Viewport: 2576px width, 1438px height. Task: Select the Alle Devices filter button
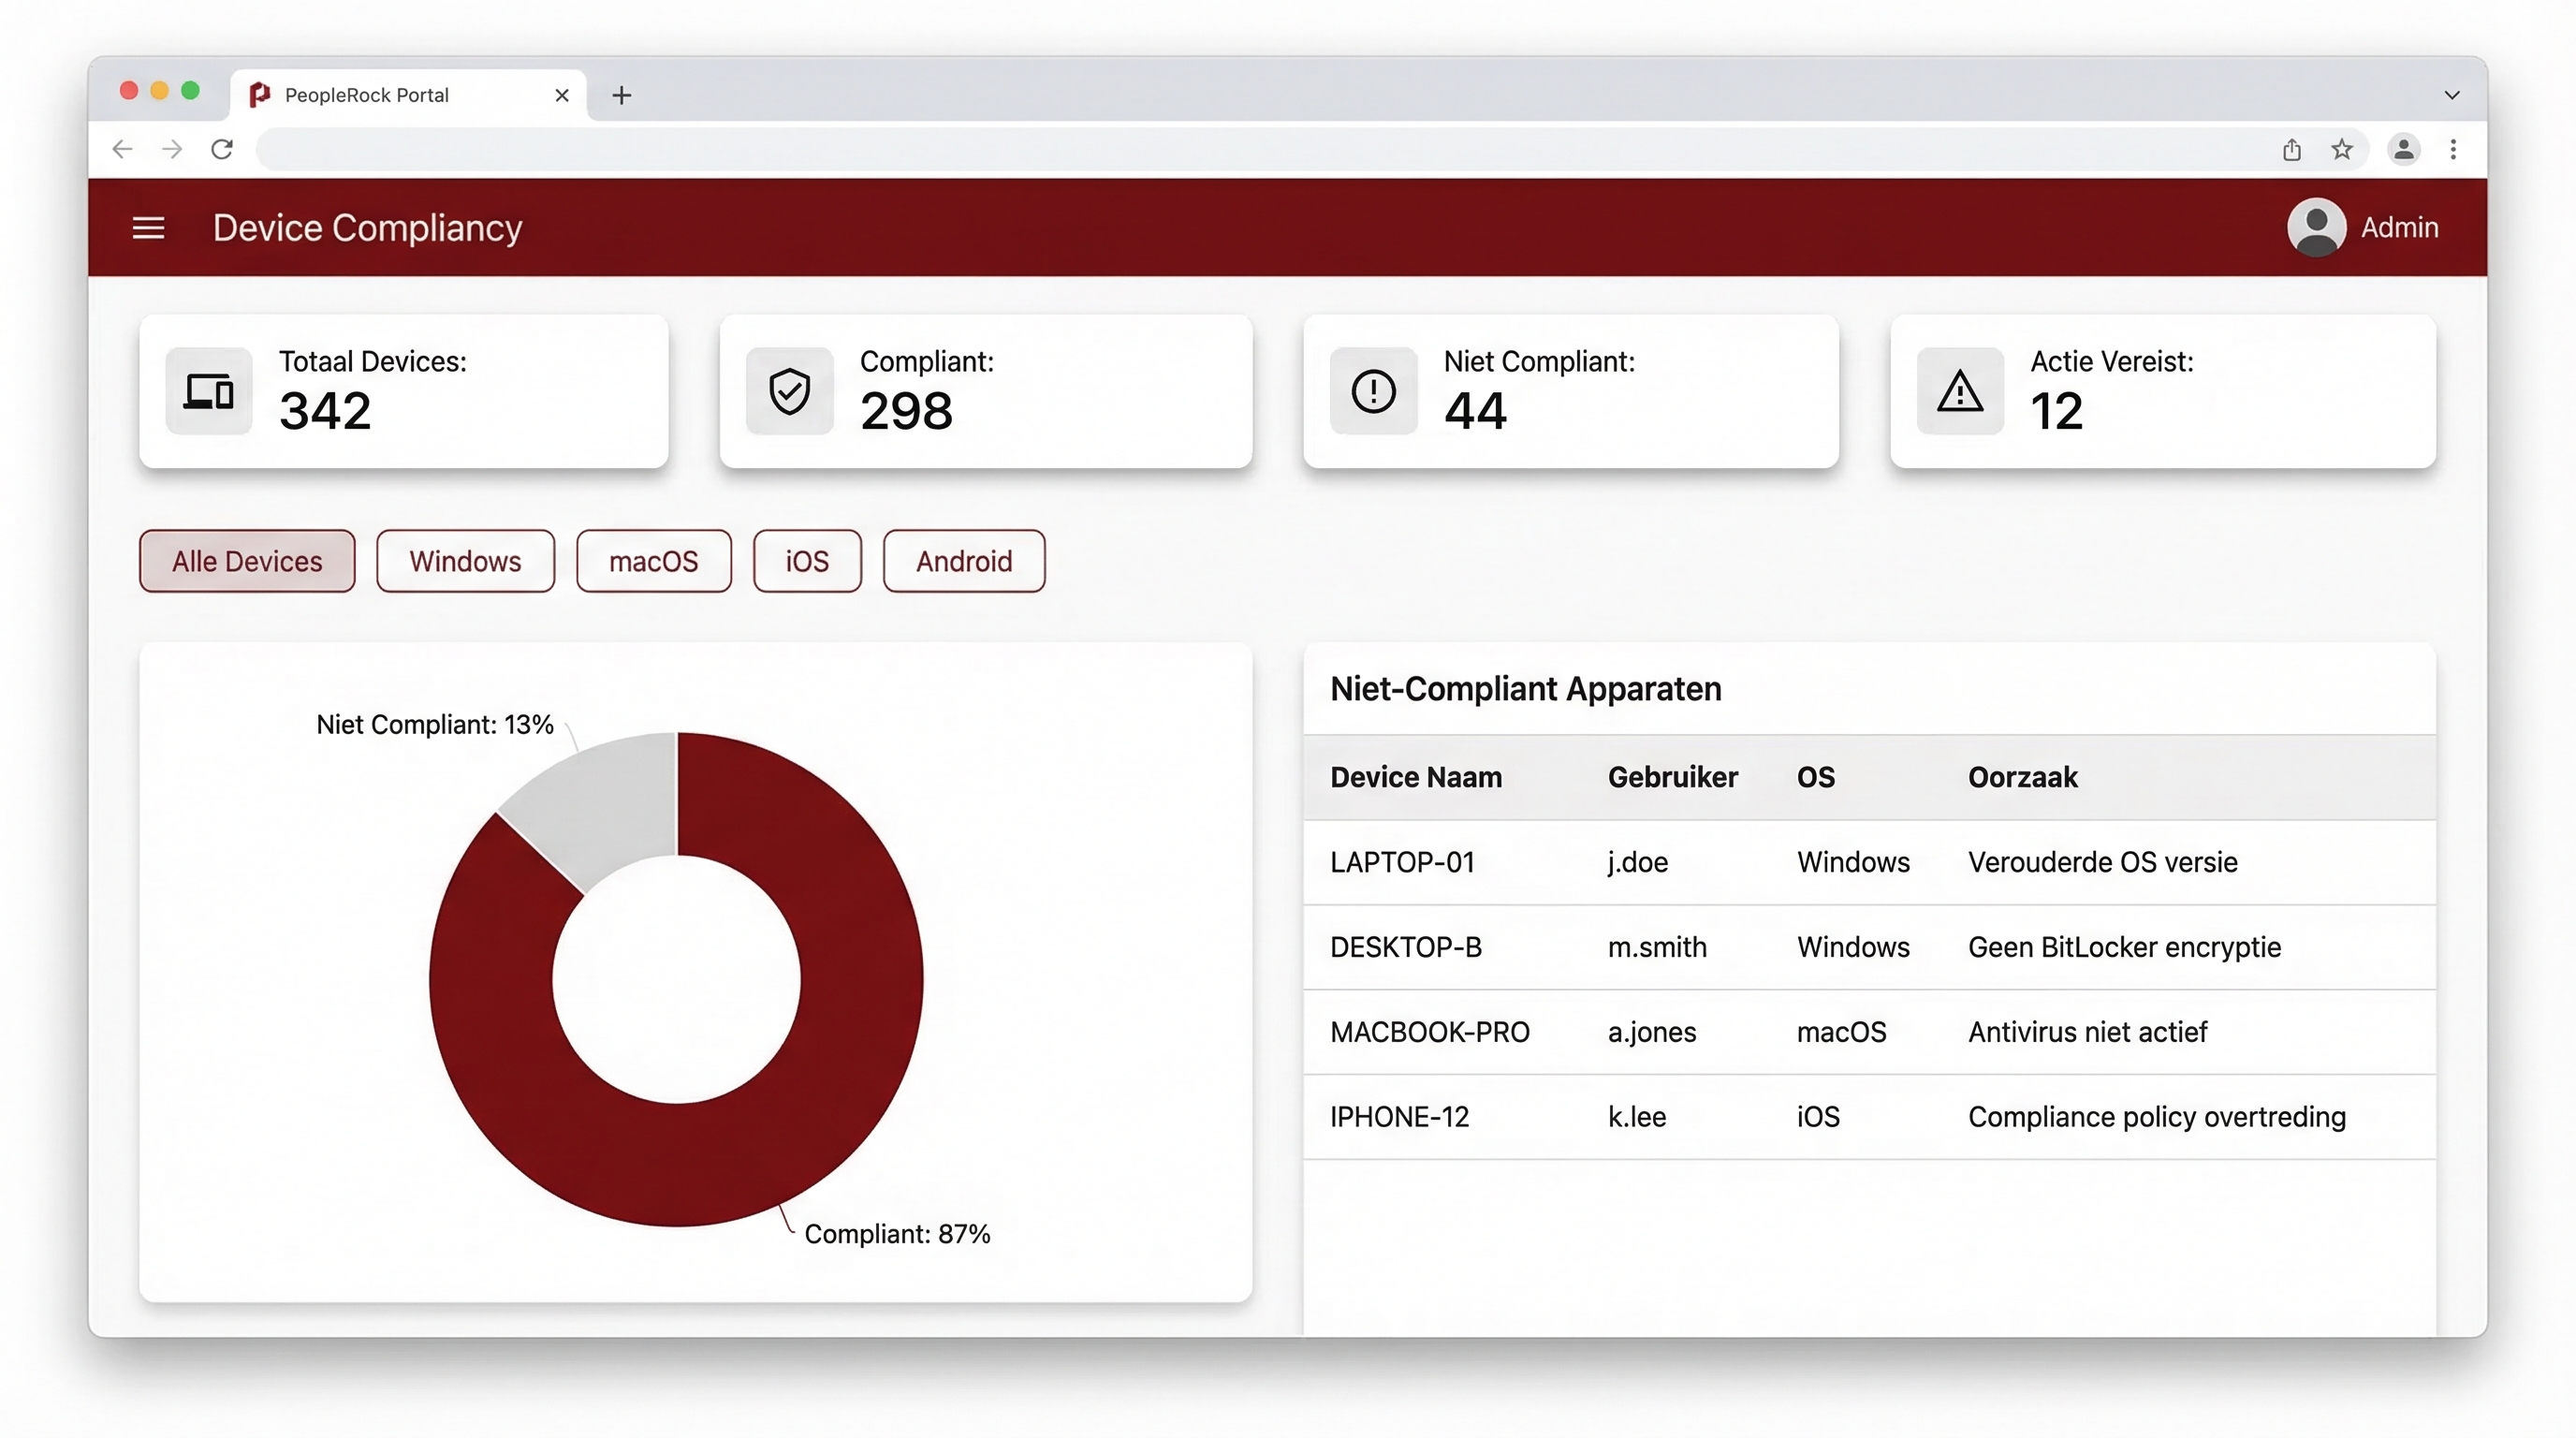(246, 561)
